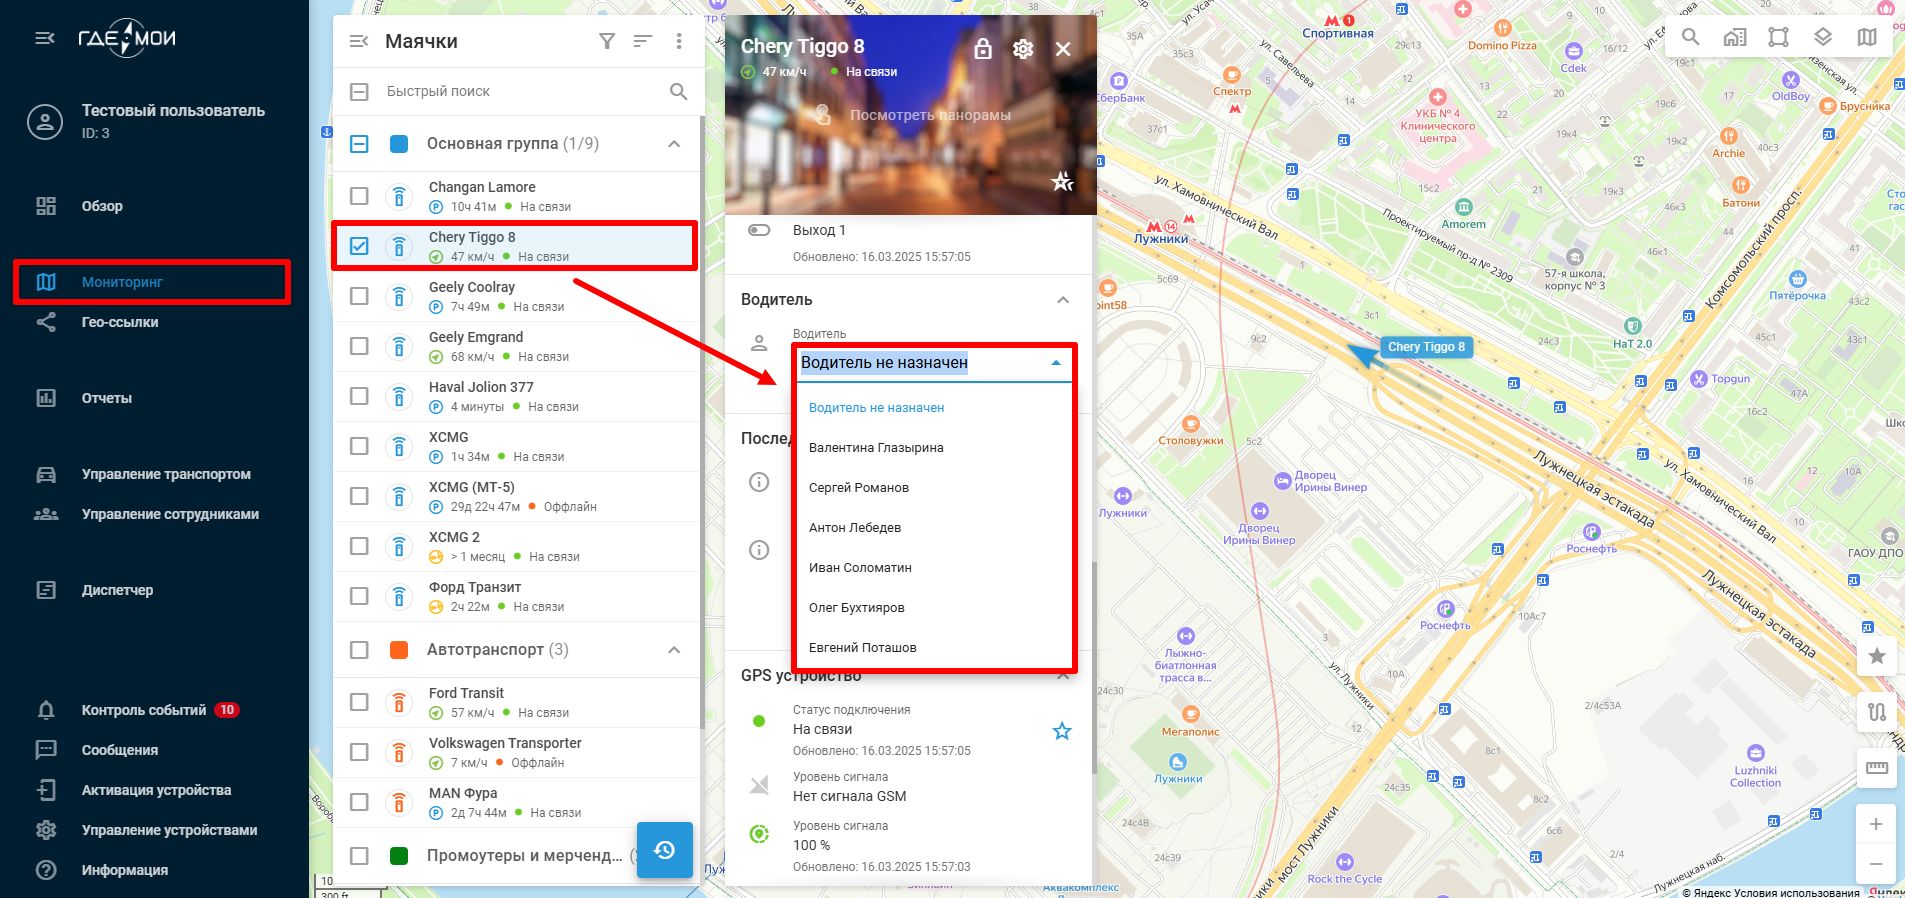Check the Changan Lamore checkbox

click(359, 196)
